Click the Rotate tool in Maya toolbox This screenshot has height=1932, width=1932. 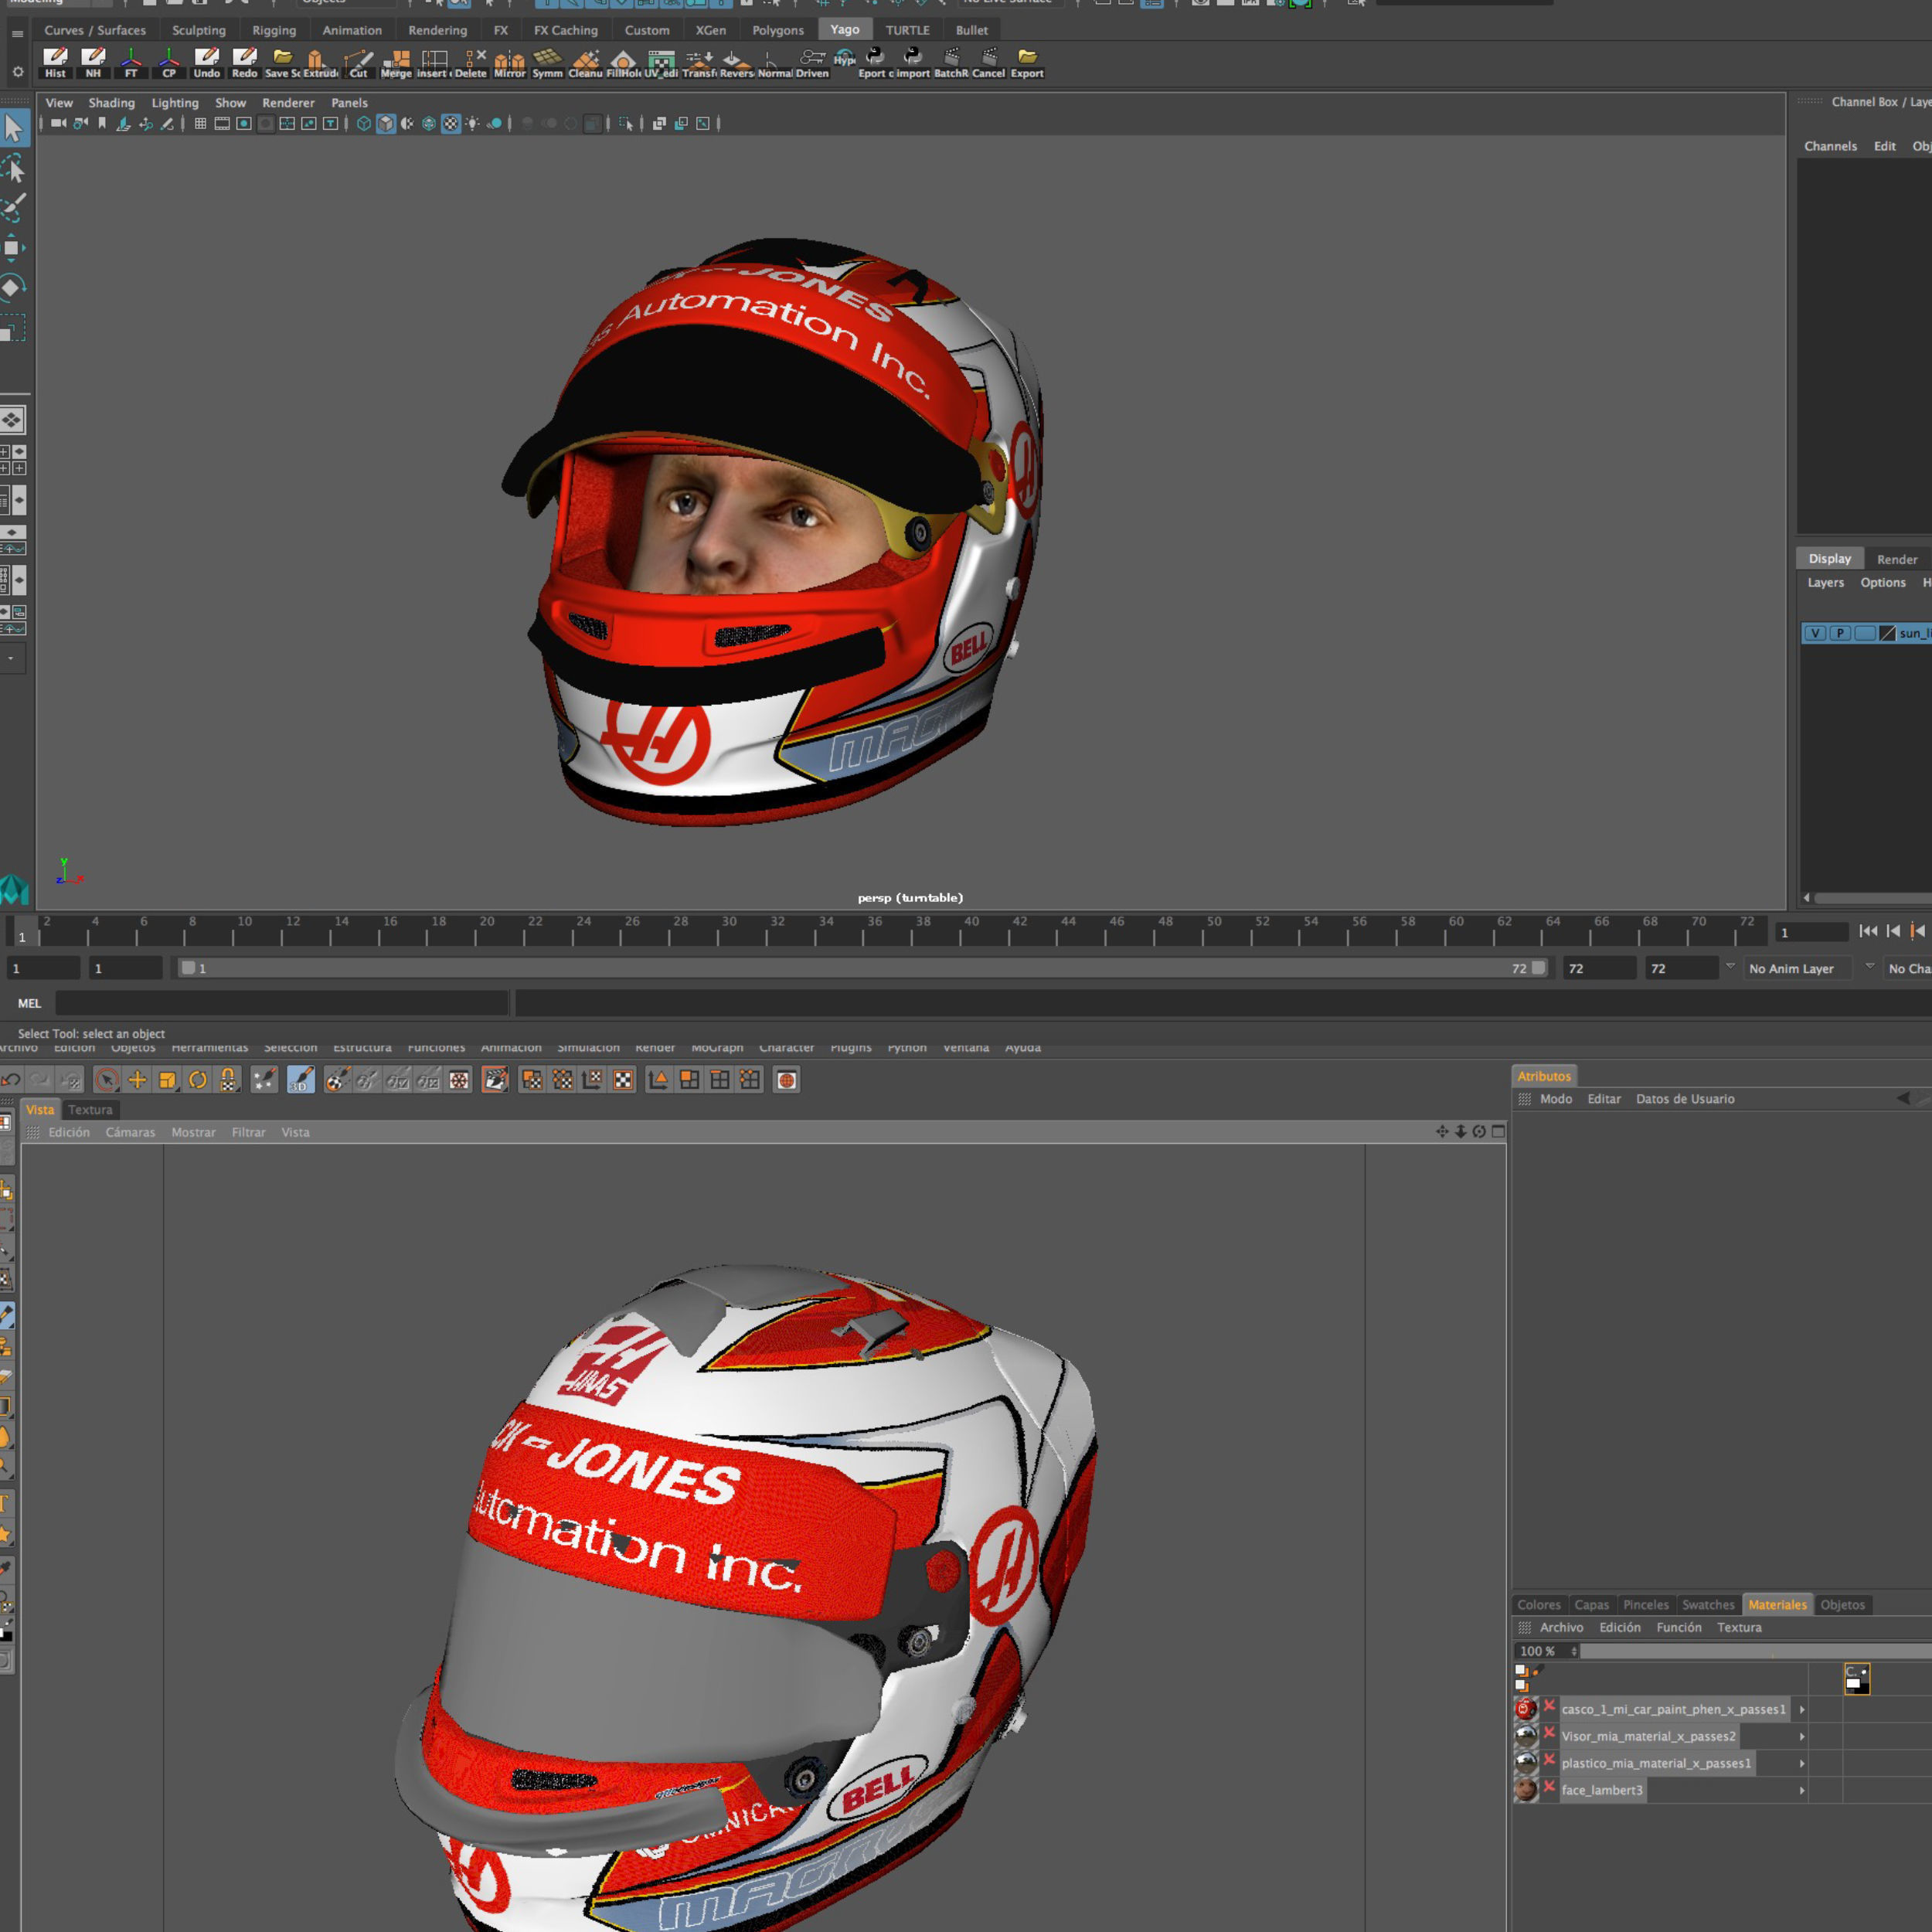(12, 288)
